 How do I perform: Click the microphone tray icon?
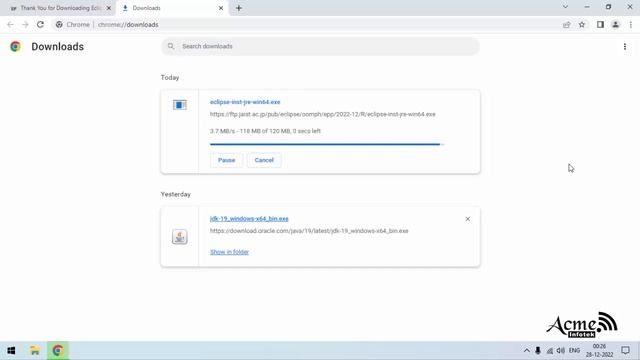pyautogui.click(x=538, y=351)
